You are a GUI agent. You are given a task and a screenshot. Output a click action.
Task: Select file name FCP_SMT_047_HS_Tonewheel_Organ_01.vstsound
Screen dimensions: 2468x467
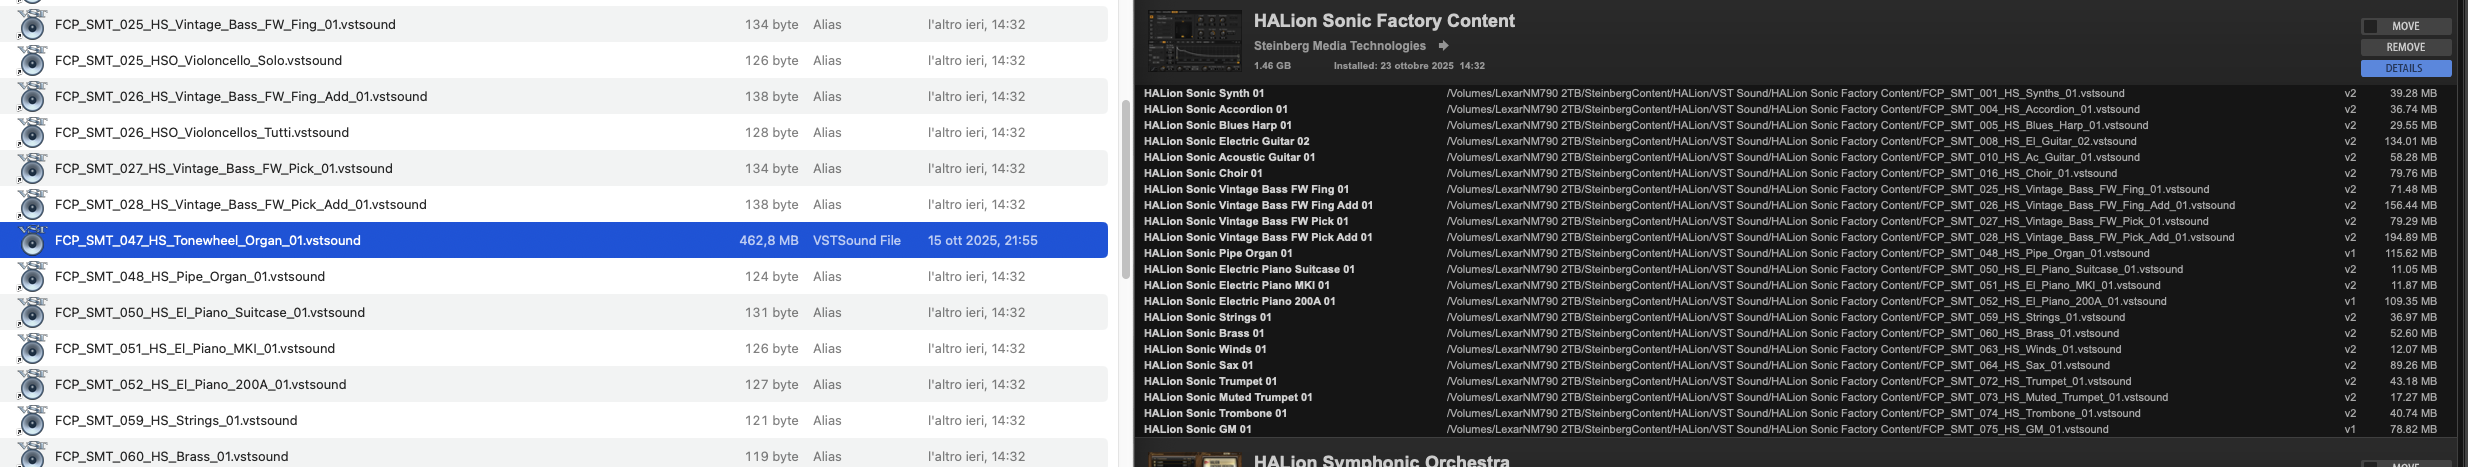coord(208,240)
